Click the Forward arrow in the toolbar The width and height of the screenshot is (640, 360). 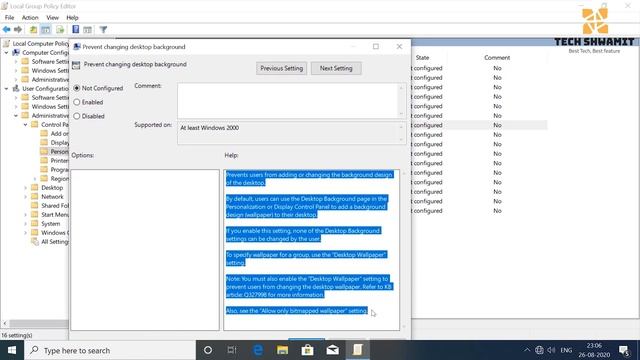18,29
